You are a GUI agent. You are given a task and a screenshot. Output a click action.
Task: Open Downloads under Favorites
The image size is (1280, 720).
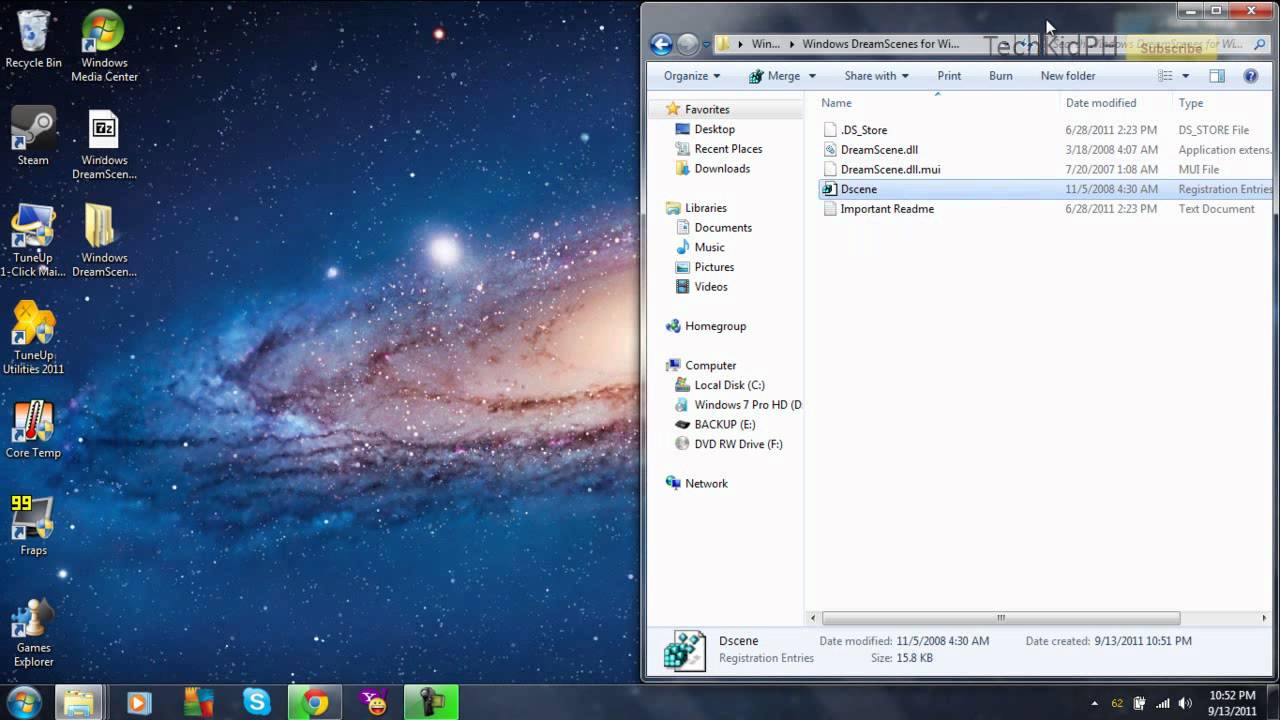(x=722, y=169)
